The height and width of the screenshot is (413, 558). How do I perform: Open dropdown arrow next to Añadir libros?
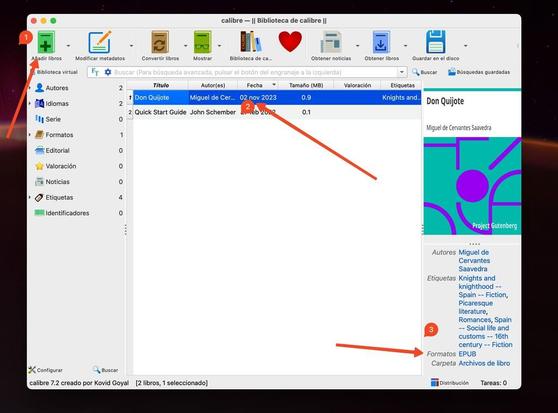click(68, 46)
